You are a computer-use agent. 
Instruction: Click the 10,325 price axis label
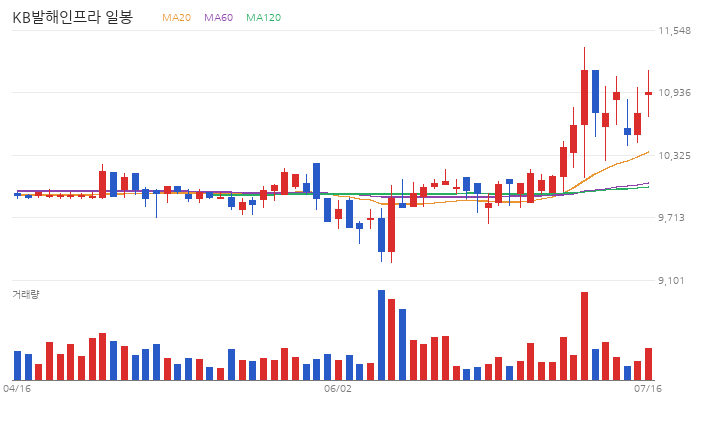(675, 156)
